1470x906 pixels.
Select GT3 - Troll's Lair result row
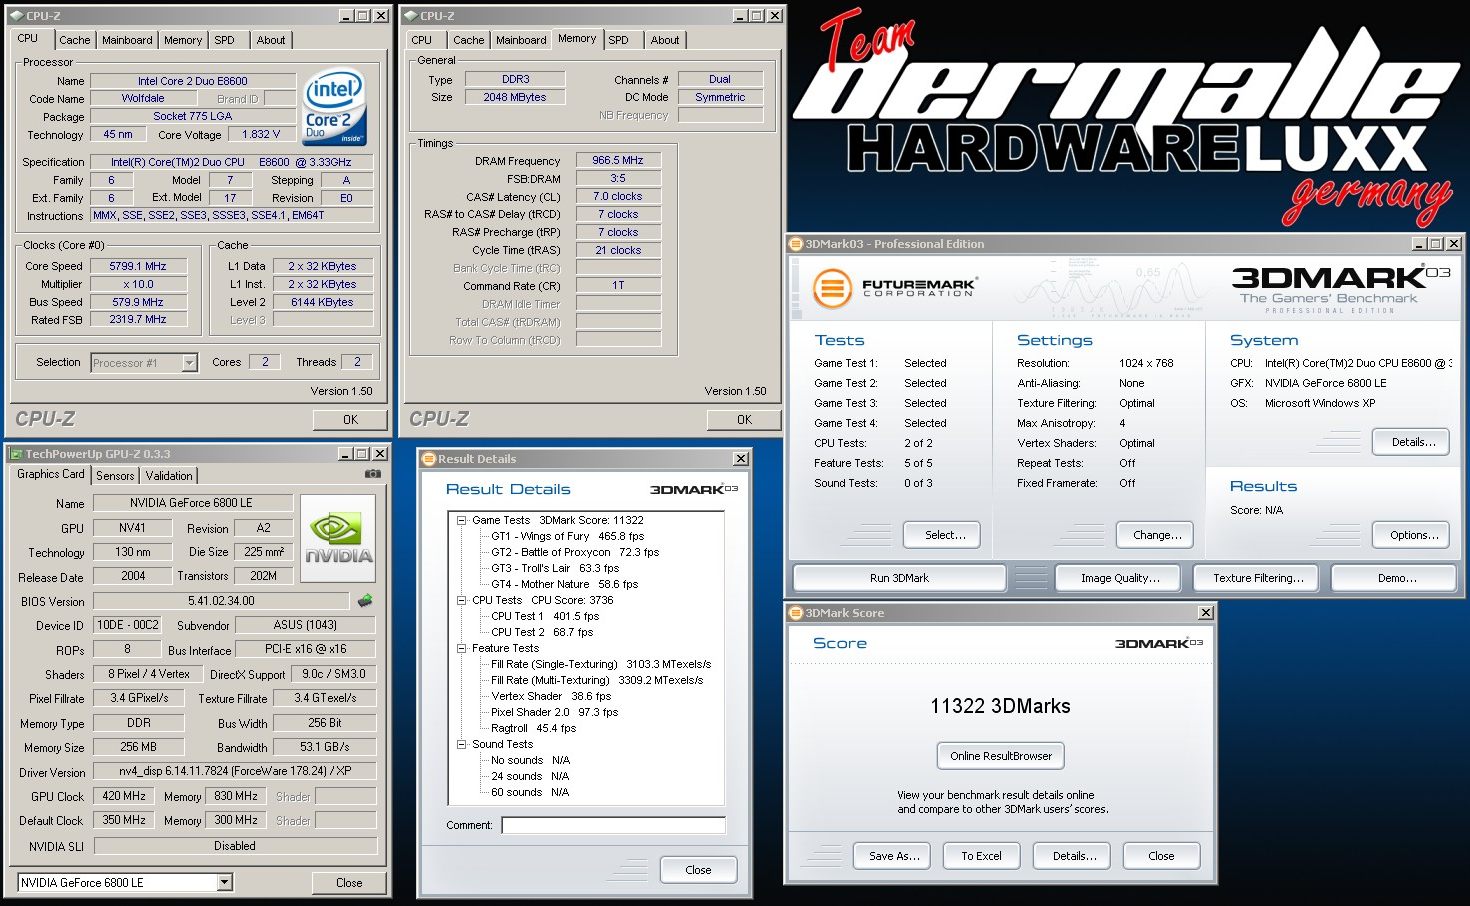555,568
